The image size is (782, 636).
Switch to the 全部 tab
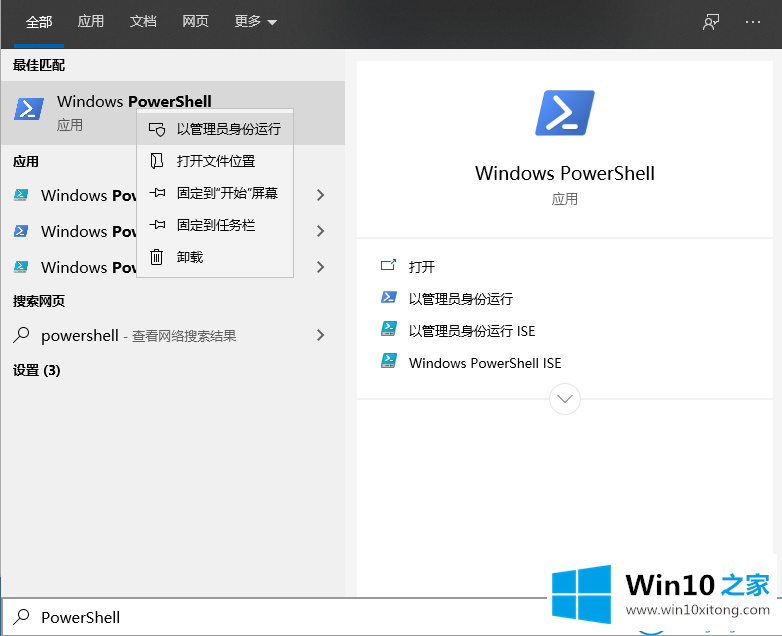coord(39,22)
